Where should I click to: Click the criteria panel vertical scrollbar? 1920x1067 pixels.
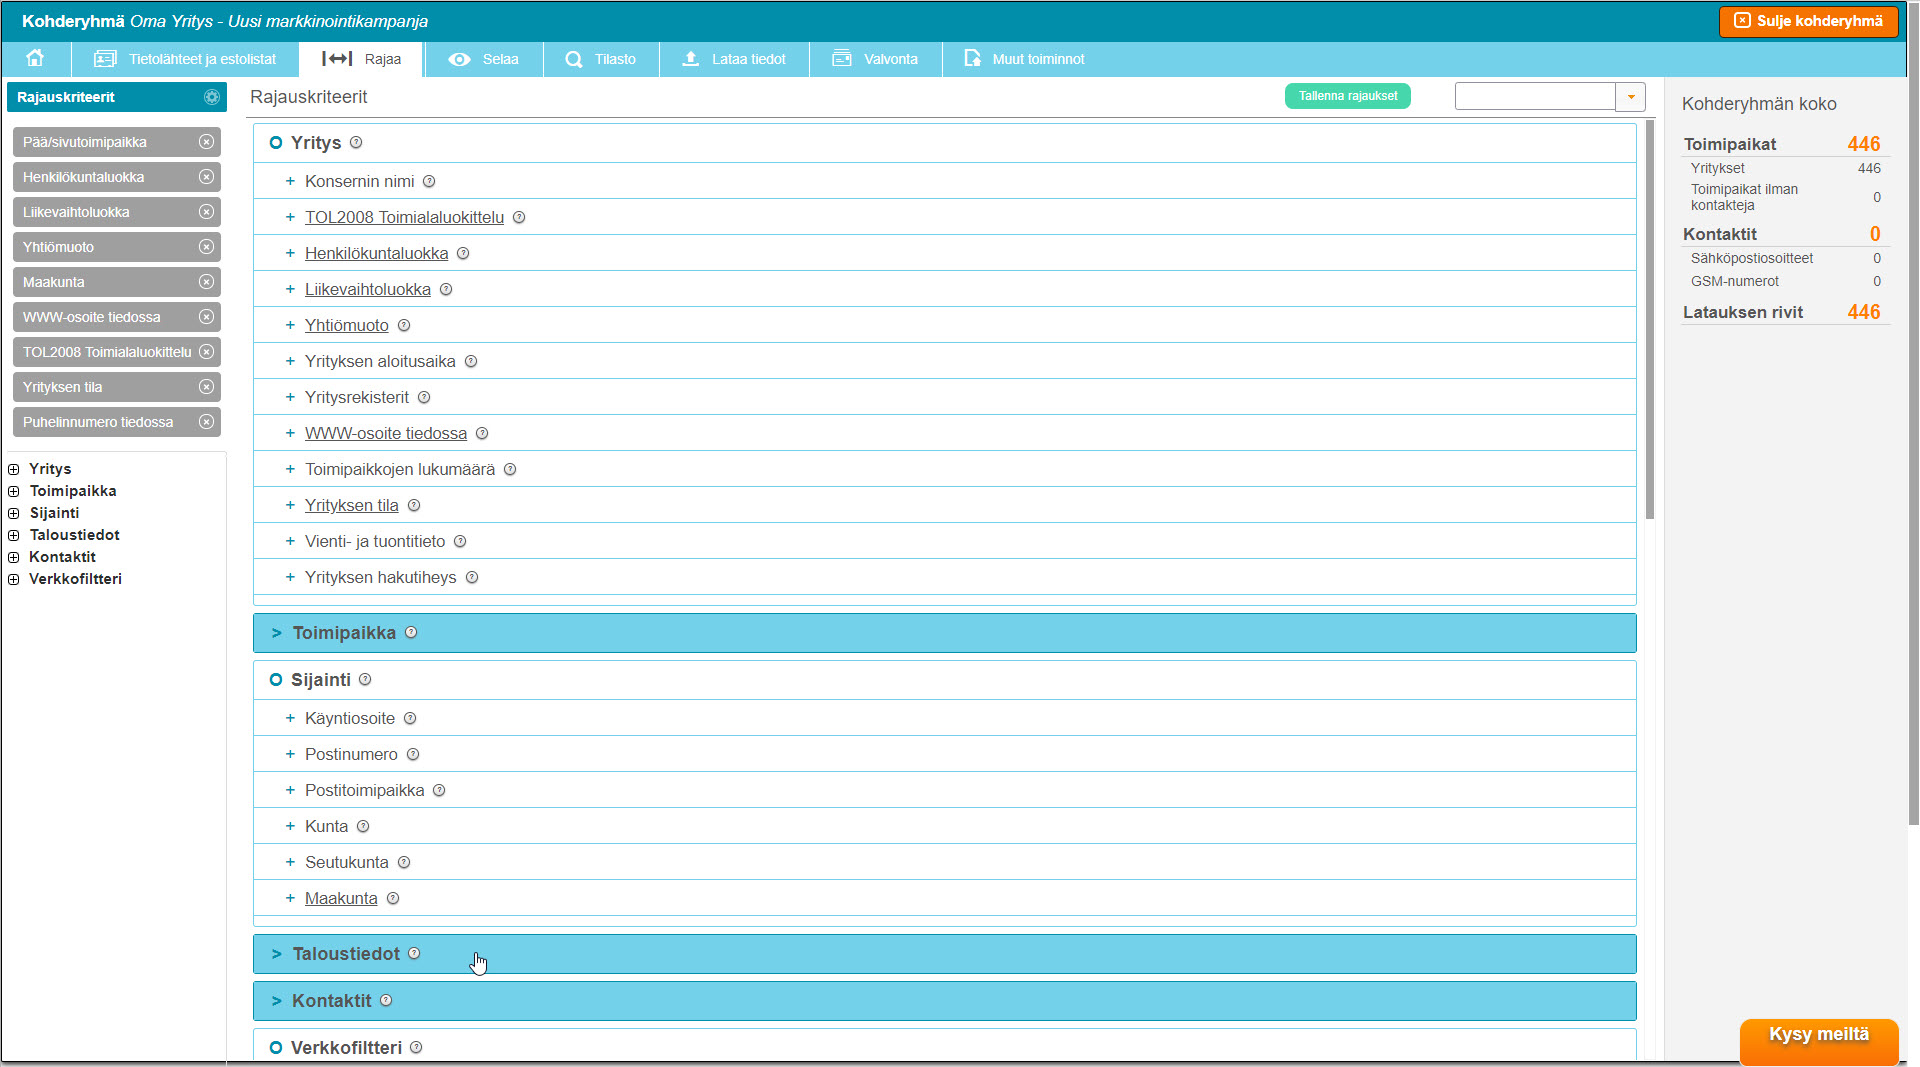1649,320
